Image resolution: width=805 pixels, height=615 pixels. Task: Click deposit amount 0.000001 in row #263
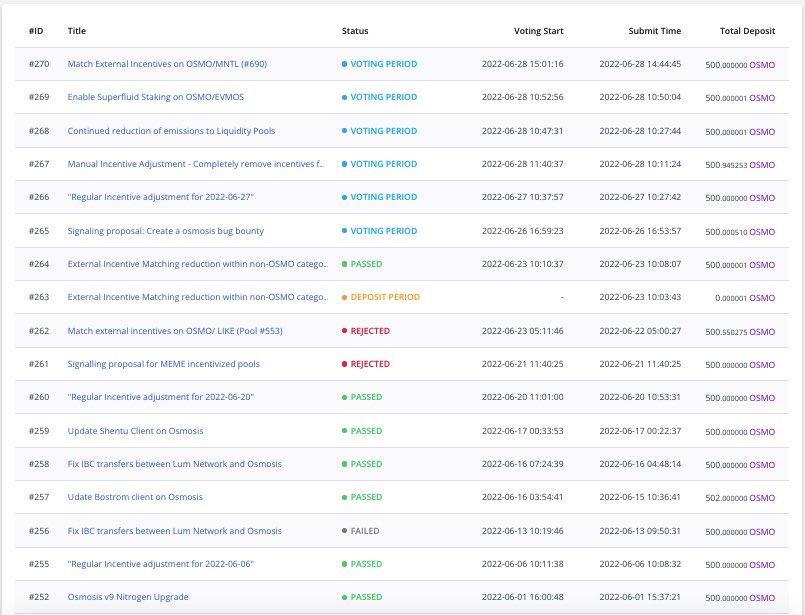pyautogui.click(x=731, y=298)
